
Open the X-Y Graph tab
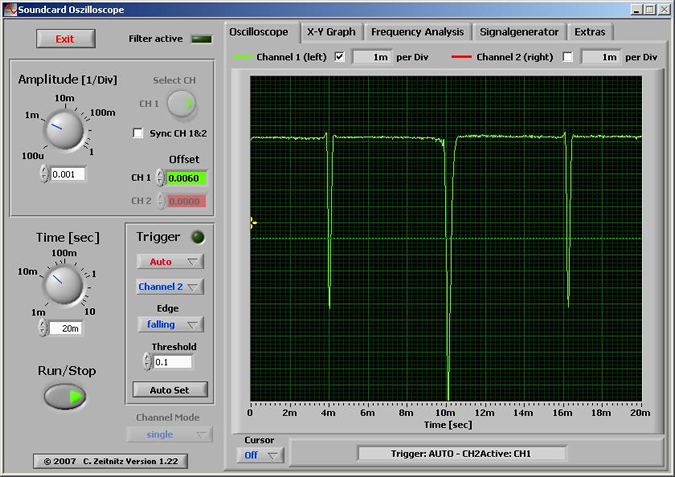coord(330,32)
